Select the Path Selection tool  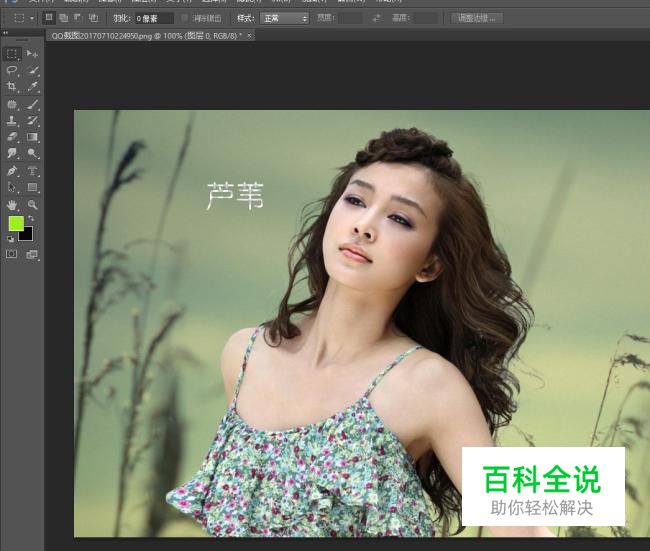click(x=12, y=187)
